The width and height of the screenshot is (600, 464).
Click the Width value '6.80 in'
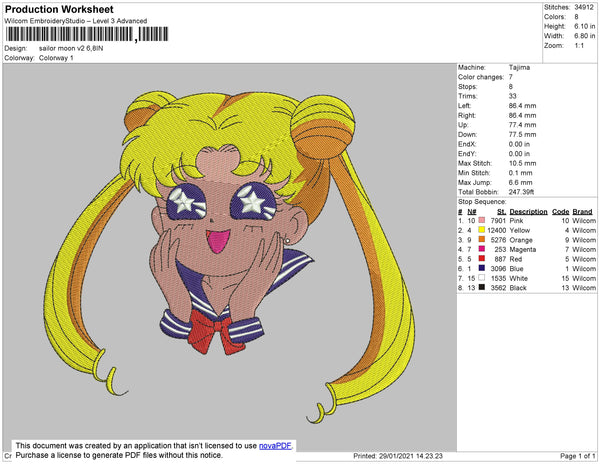[584, 36]
